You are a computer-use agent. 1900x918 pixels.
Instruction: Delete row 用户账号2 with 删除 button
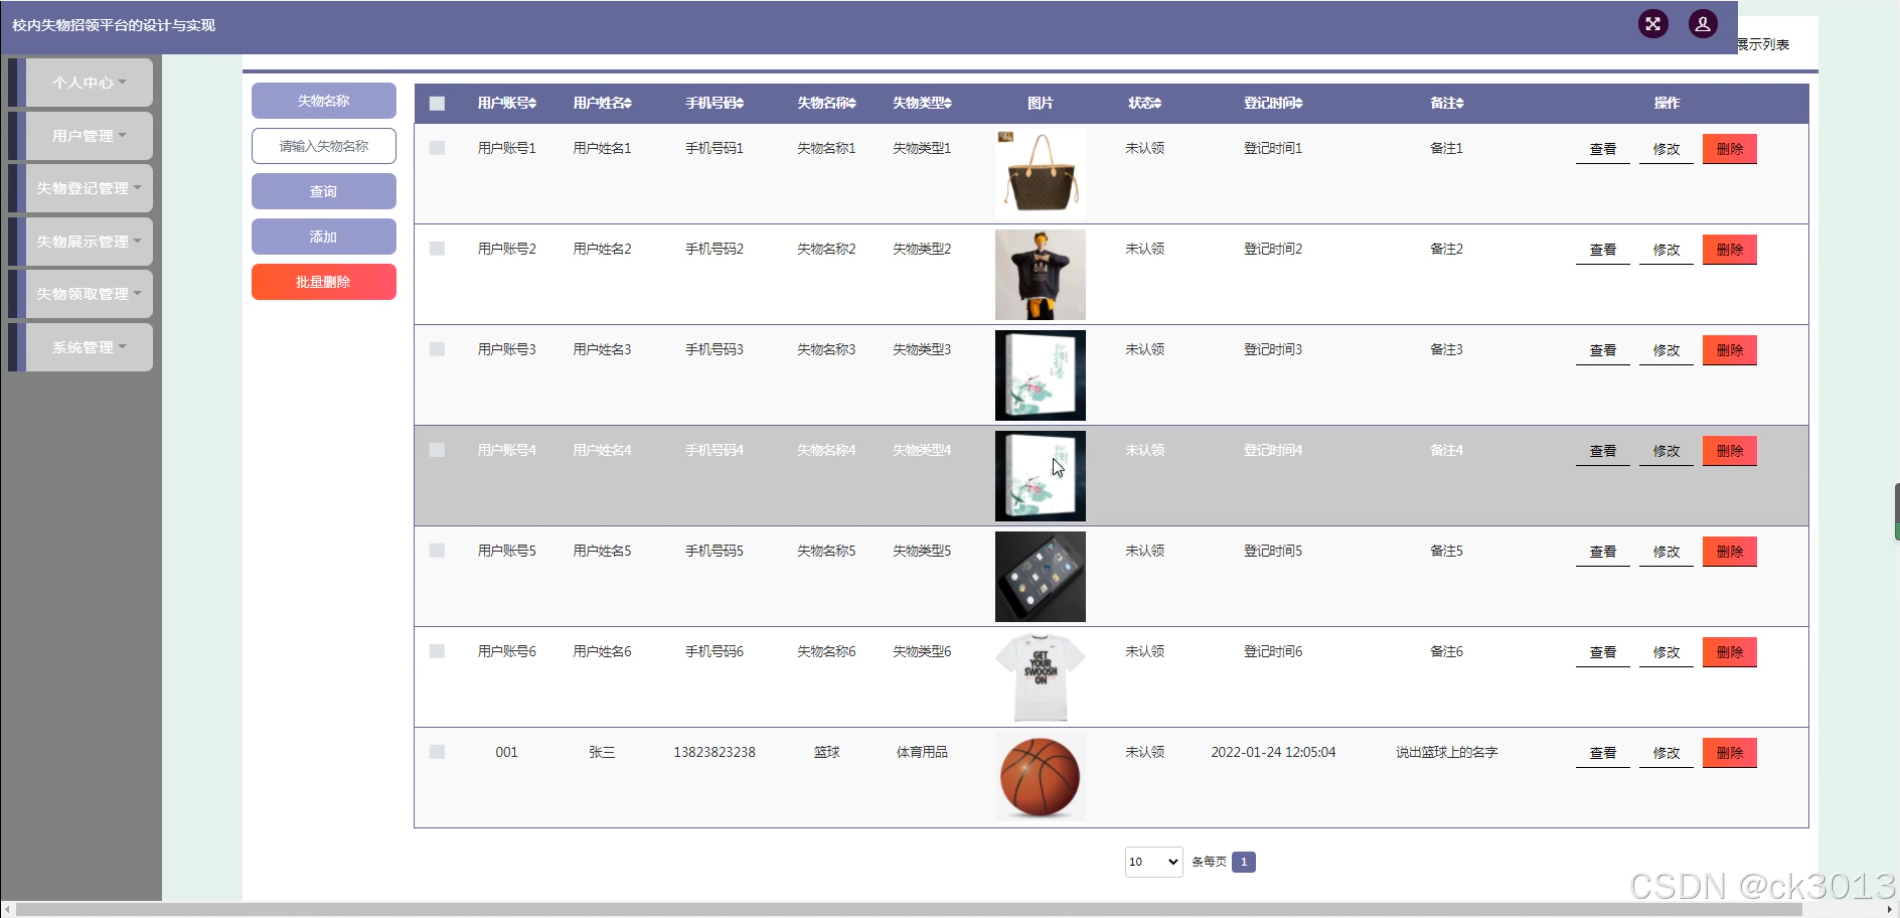pyautogui.click(x=1730, y=250)
